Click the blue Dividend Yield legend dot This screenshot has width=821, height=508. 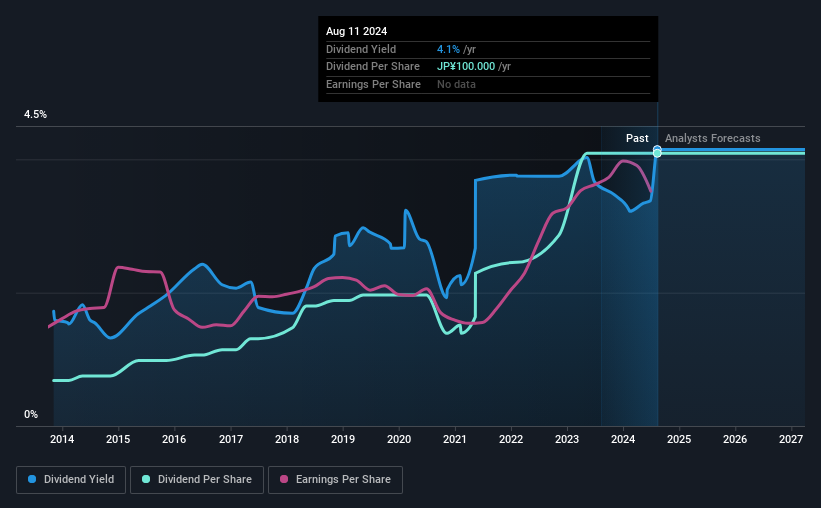pyautogui.click(x=32, y=479)
